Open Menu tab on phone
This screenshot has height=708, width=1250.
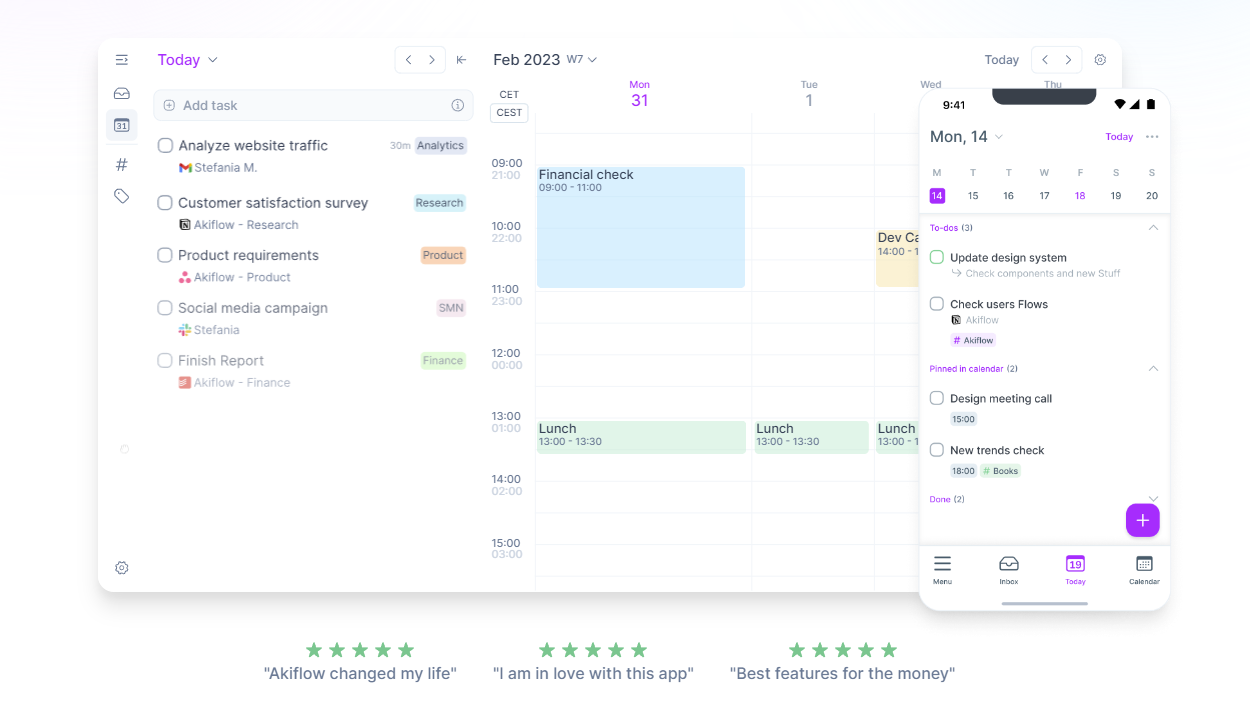tap(942, 569)
